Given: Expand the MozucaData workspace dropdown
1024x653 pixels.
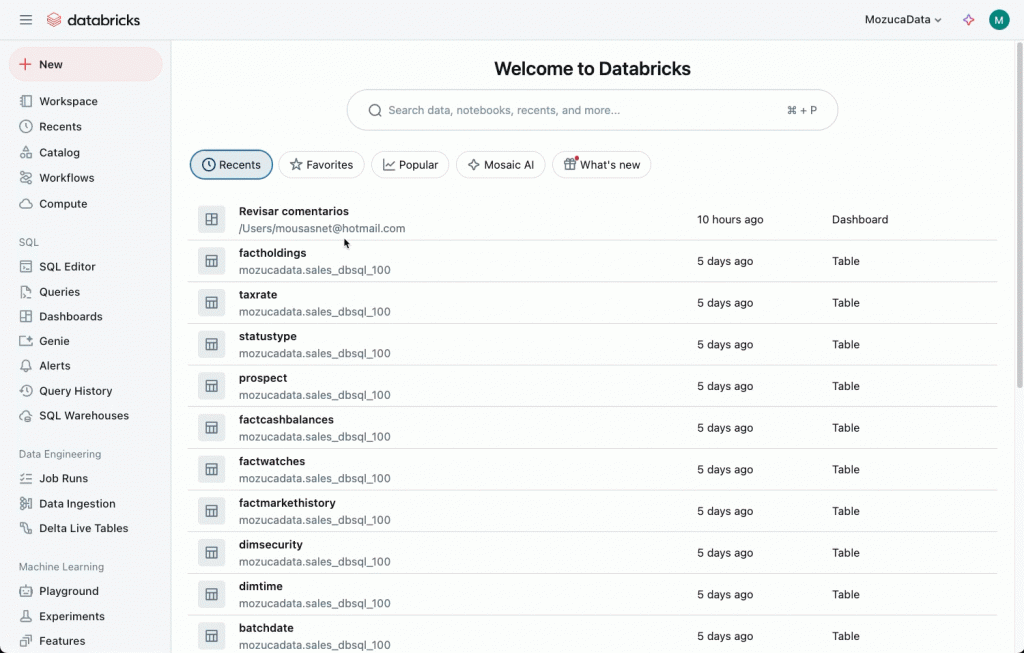Looking at the screenshot, I should (903, 20).
